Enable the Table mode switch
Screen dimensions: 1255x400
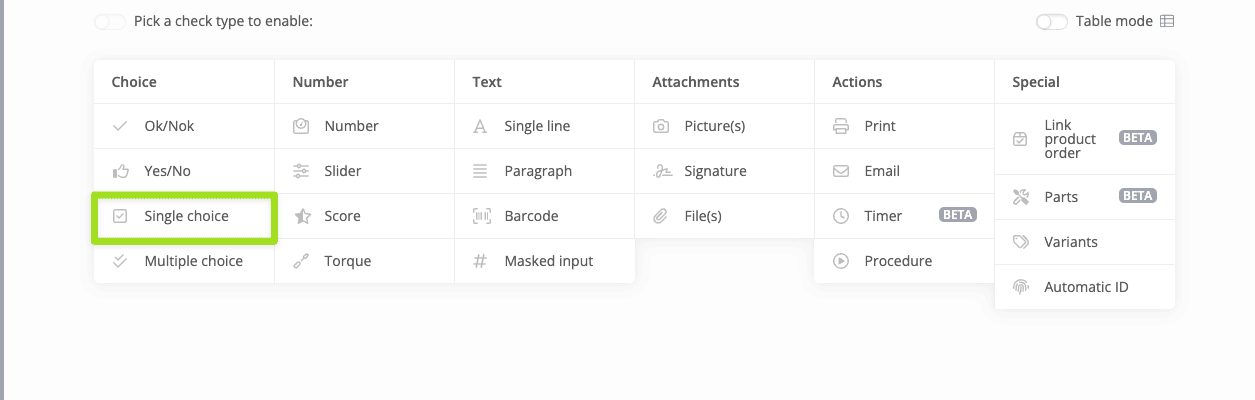click(x=1052, y=21)
